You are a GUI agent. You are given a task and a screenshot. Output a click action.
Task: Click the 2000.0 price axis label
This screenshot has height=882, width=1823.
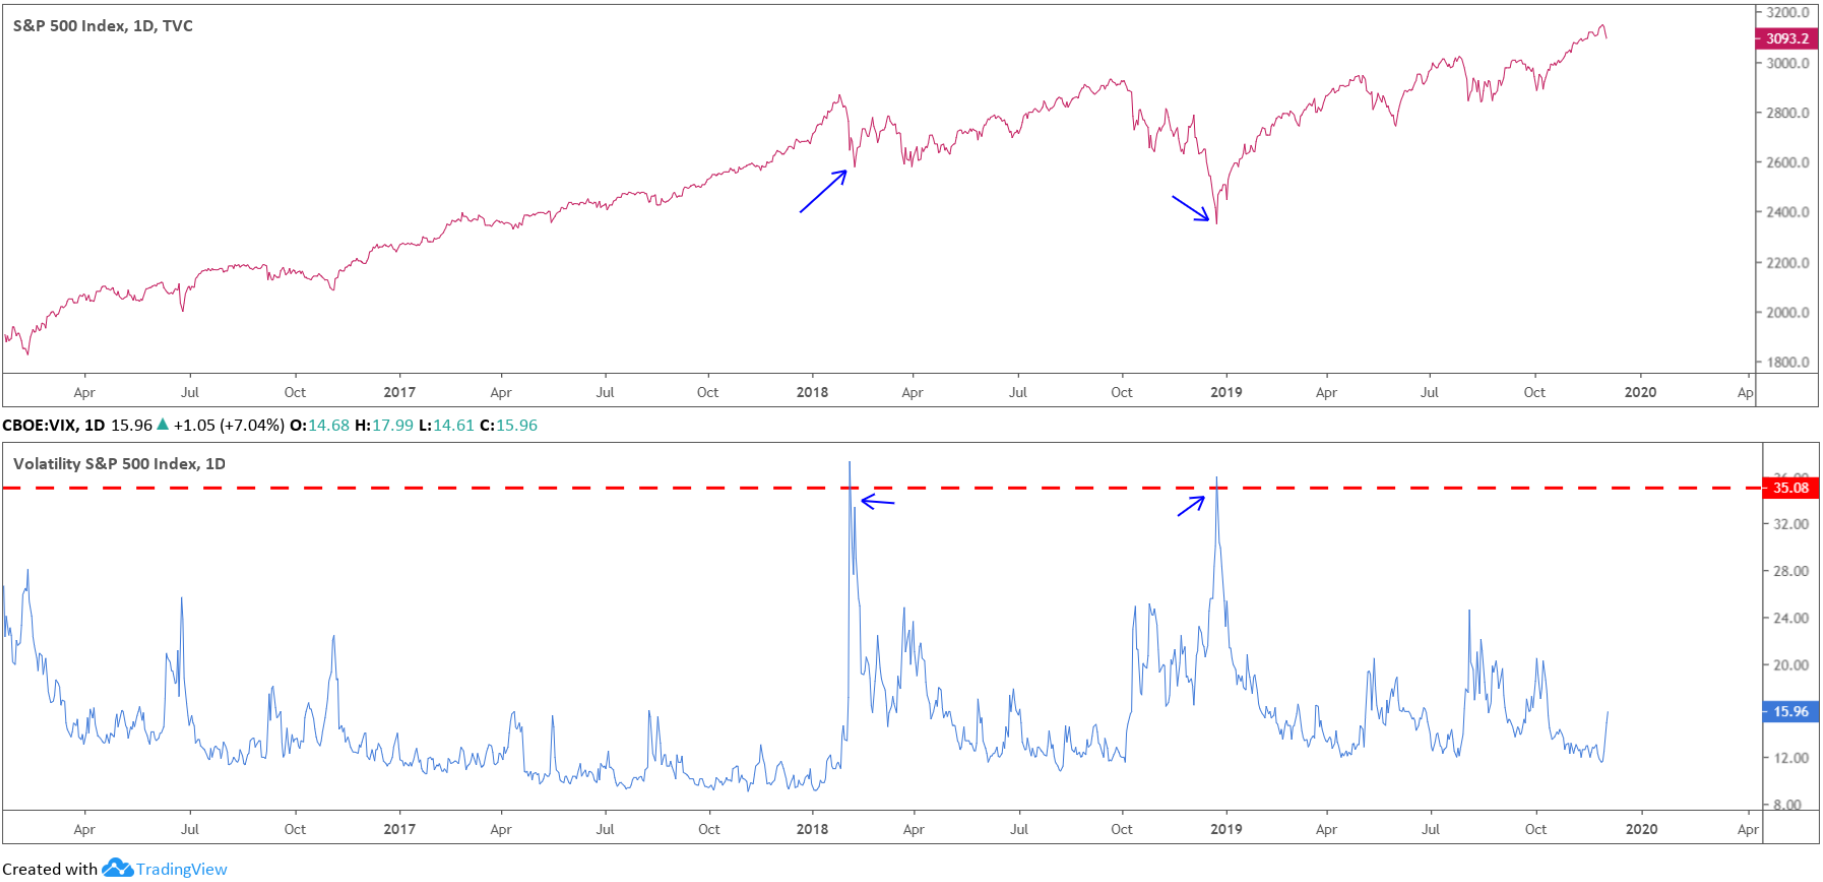point(1788,312)
